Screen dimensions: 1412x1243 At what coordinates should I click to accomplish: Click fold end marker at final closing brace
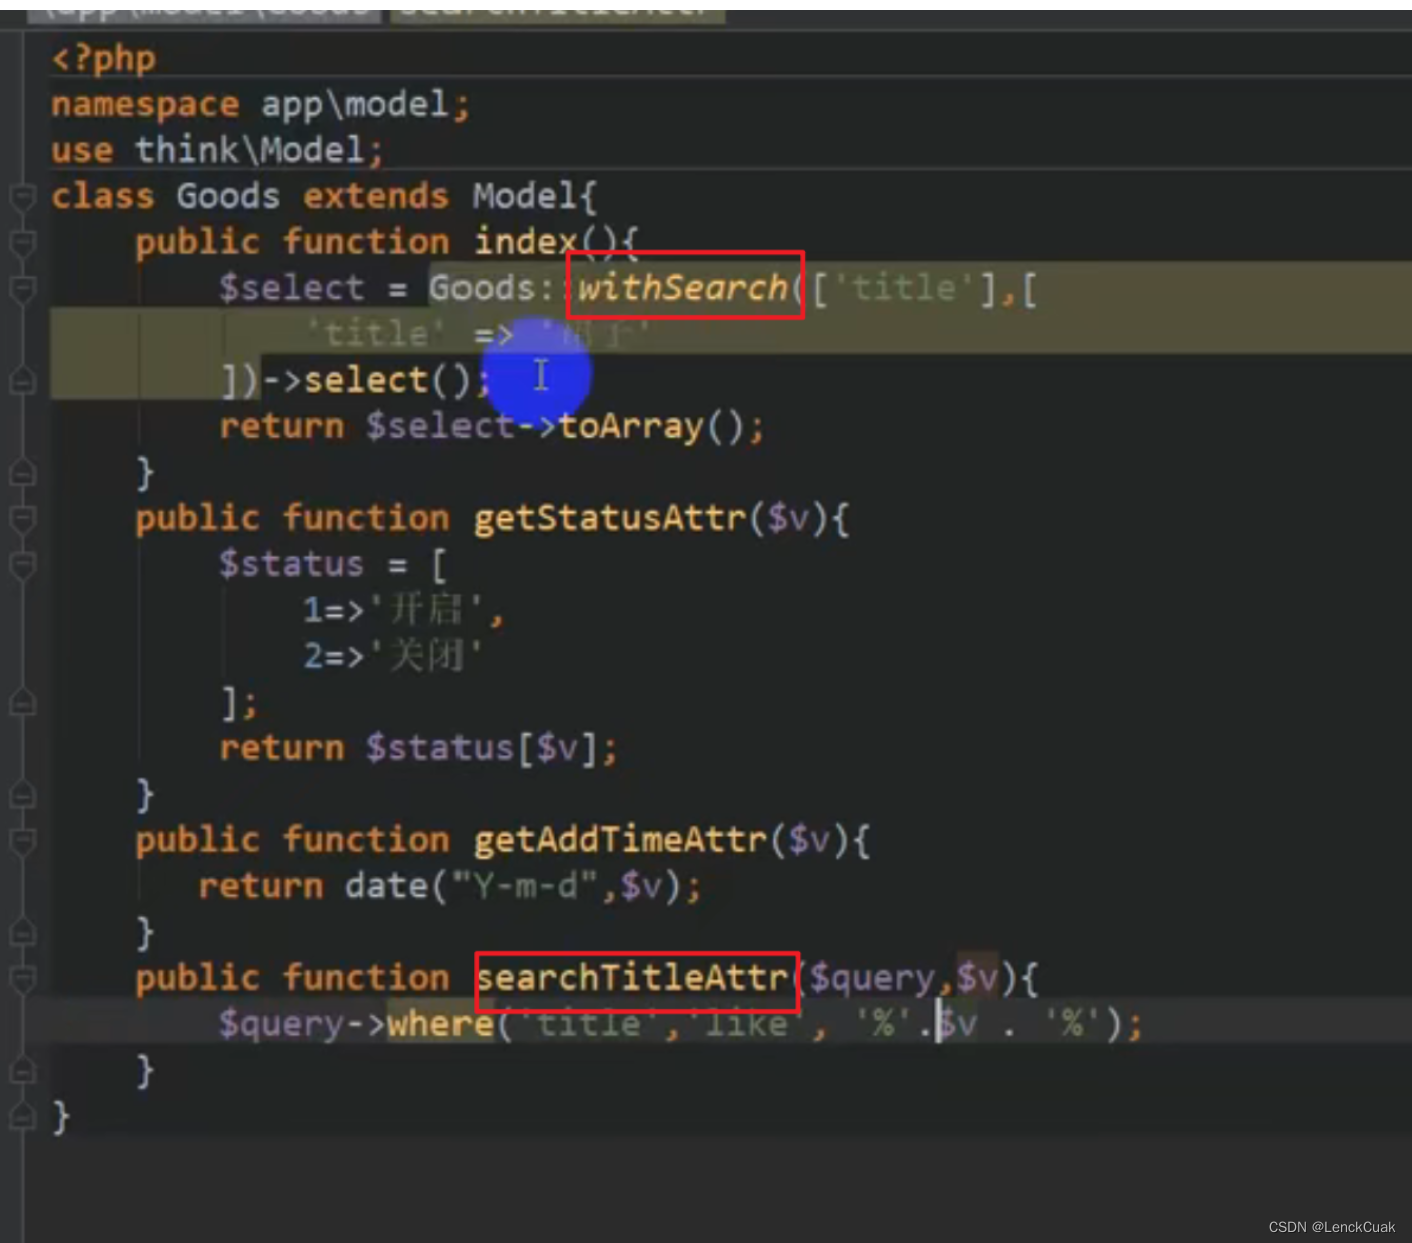pyautogui.click(x=22, y=1116)
